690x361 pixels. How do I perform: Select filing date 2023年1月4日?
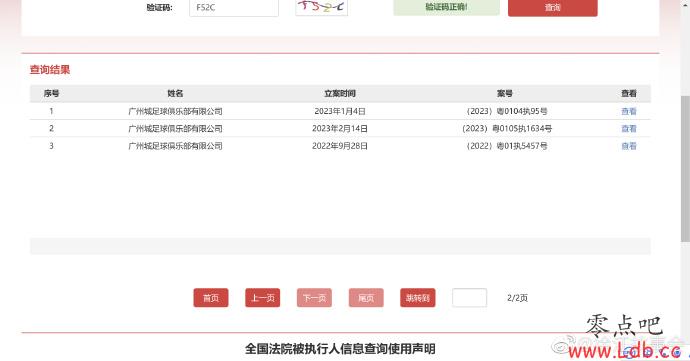click(340, 111)
